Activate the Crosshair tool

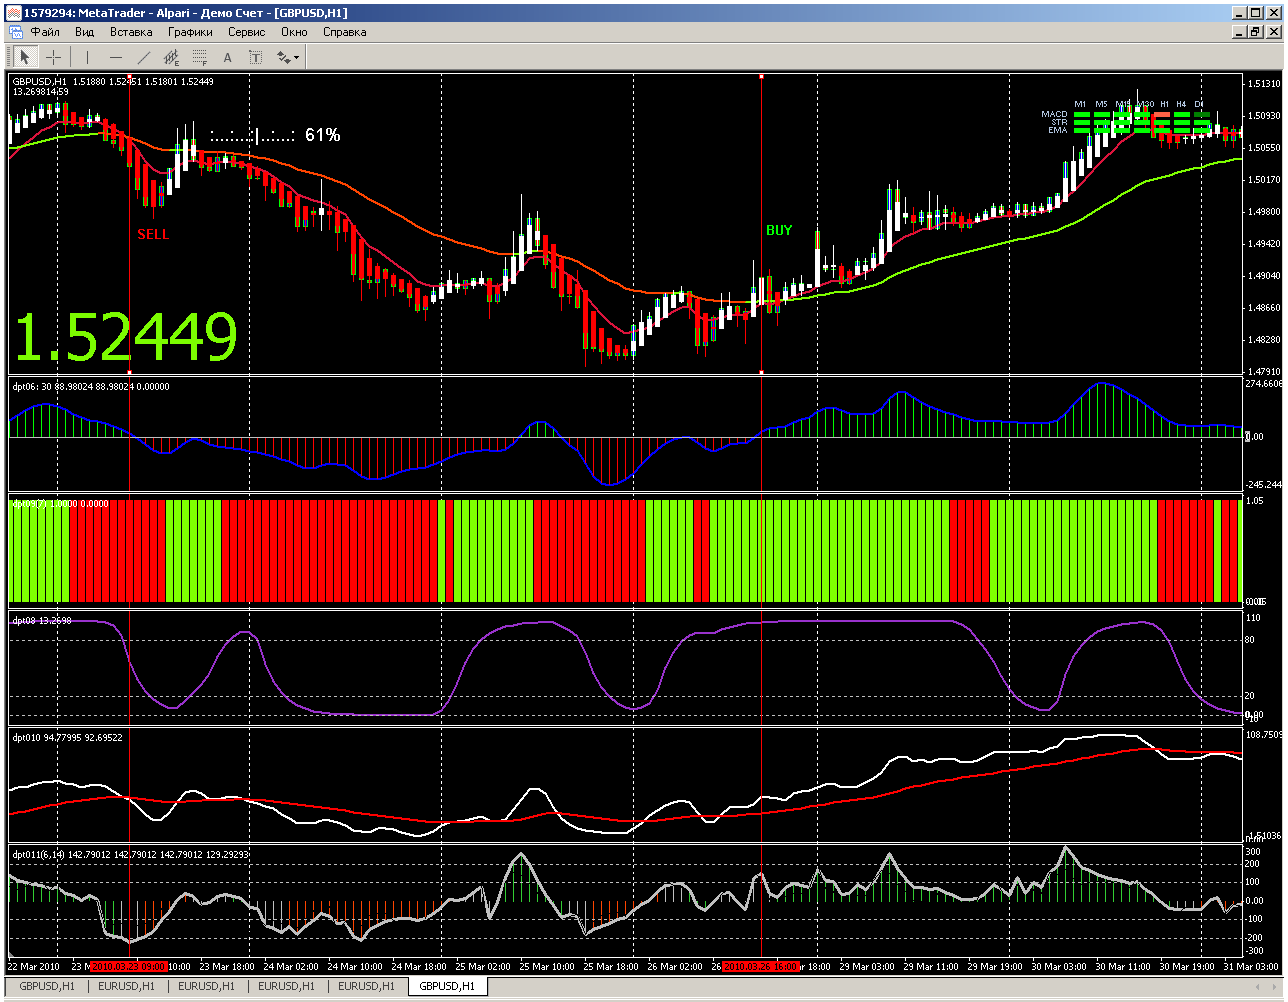click(x=54, y=57)
